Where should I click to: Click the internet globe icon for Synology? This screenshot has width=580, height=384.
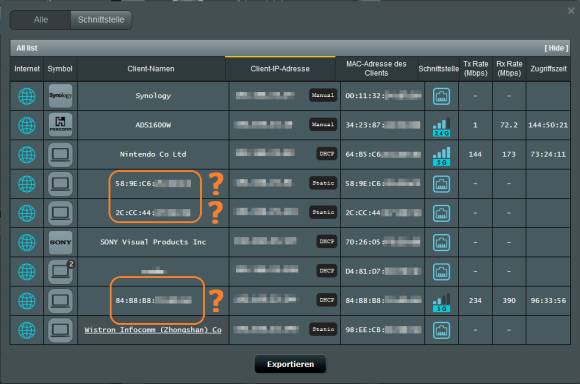click(27, 96)
